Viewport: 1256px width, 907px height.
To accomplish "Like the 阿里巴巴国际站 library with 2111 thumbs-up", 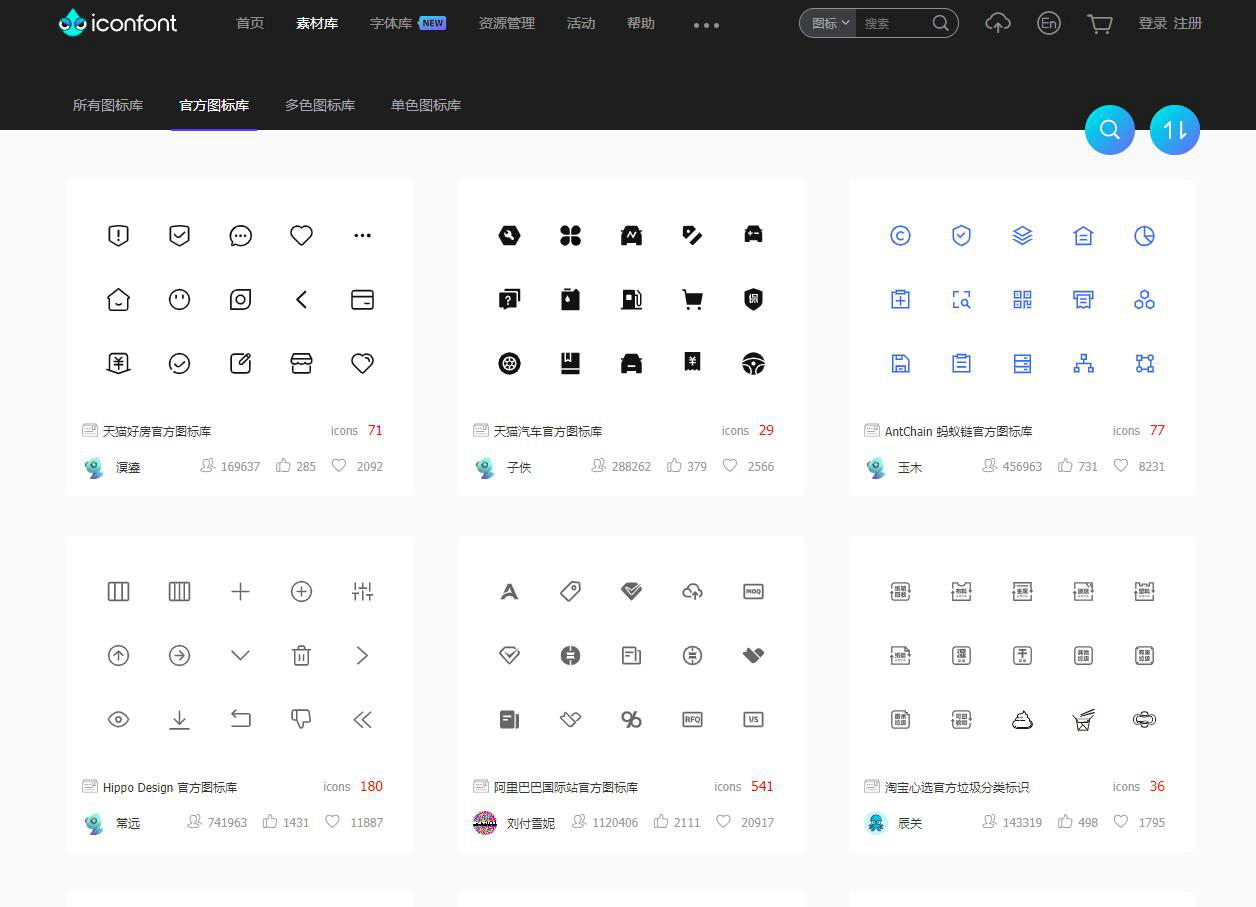I will pos(661,821).
